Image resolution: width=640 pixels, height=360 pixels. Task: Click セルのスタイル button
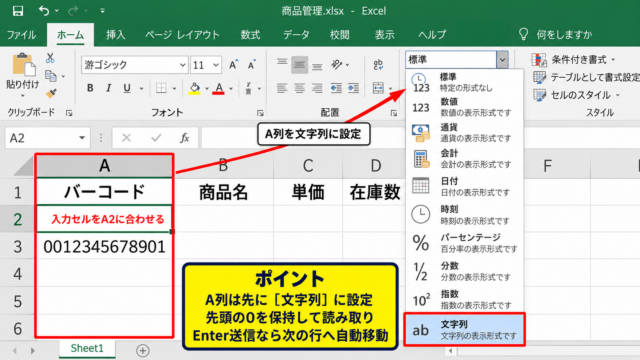pos(576,95)
